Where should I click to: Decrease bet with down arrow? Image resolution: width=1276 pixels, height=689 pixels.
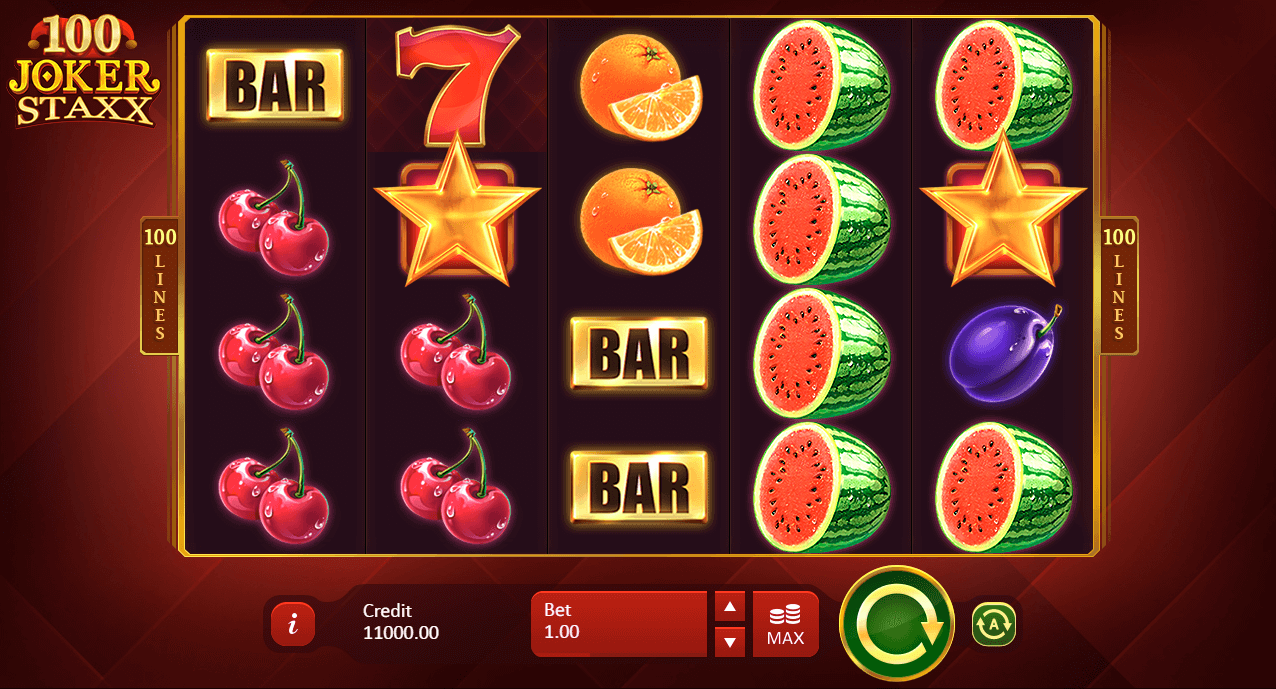(730, 642)
